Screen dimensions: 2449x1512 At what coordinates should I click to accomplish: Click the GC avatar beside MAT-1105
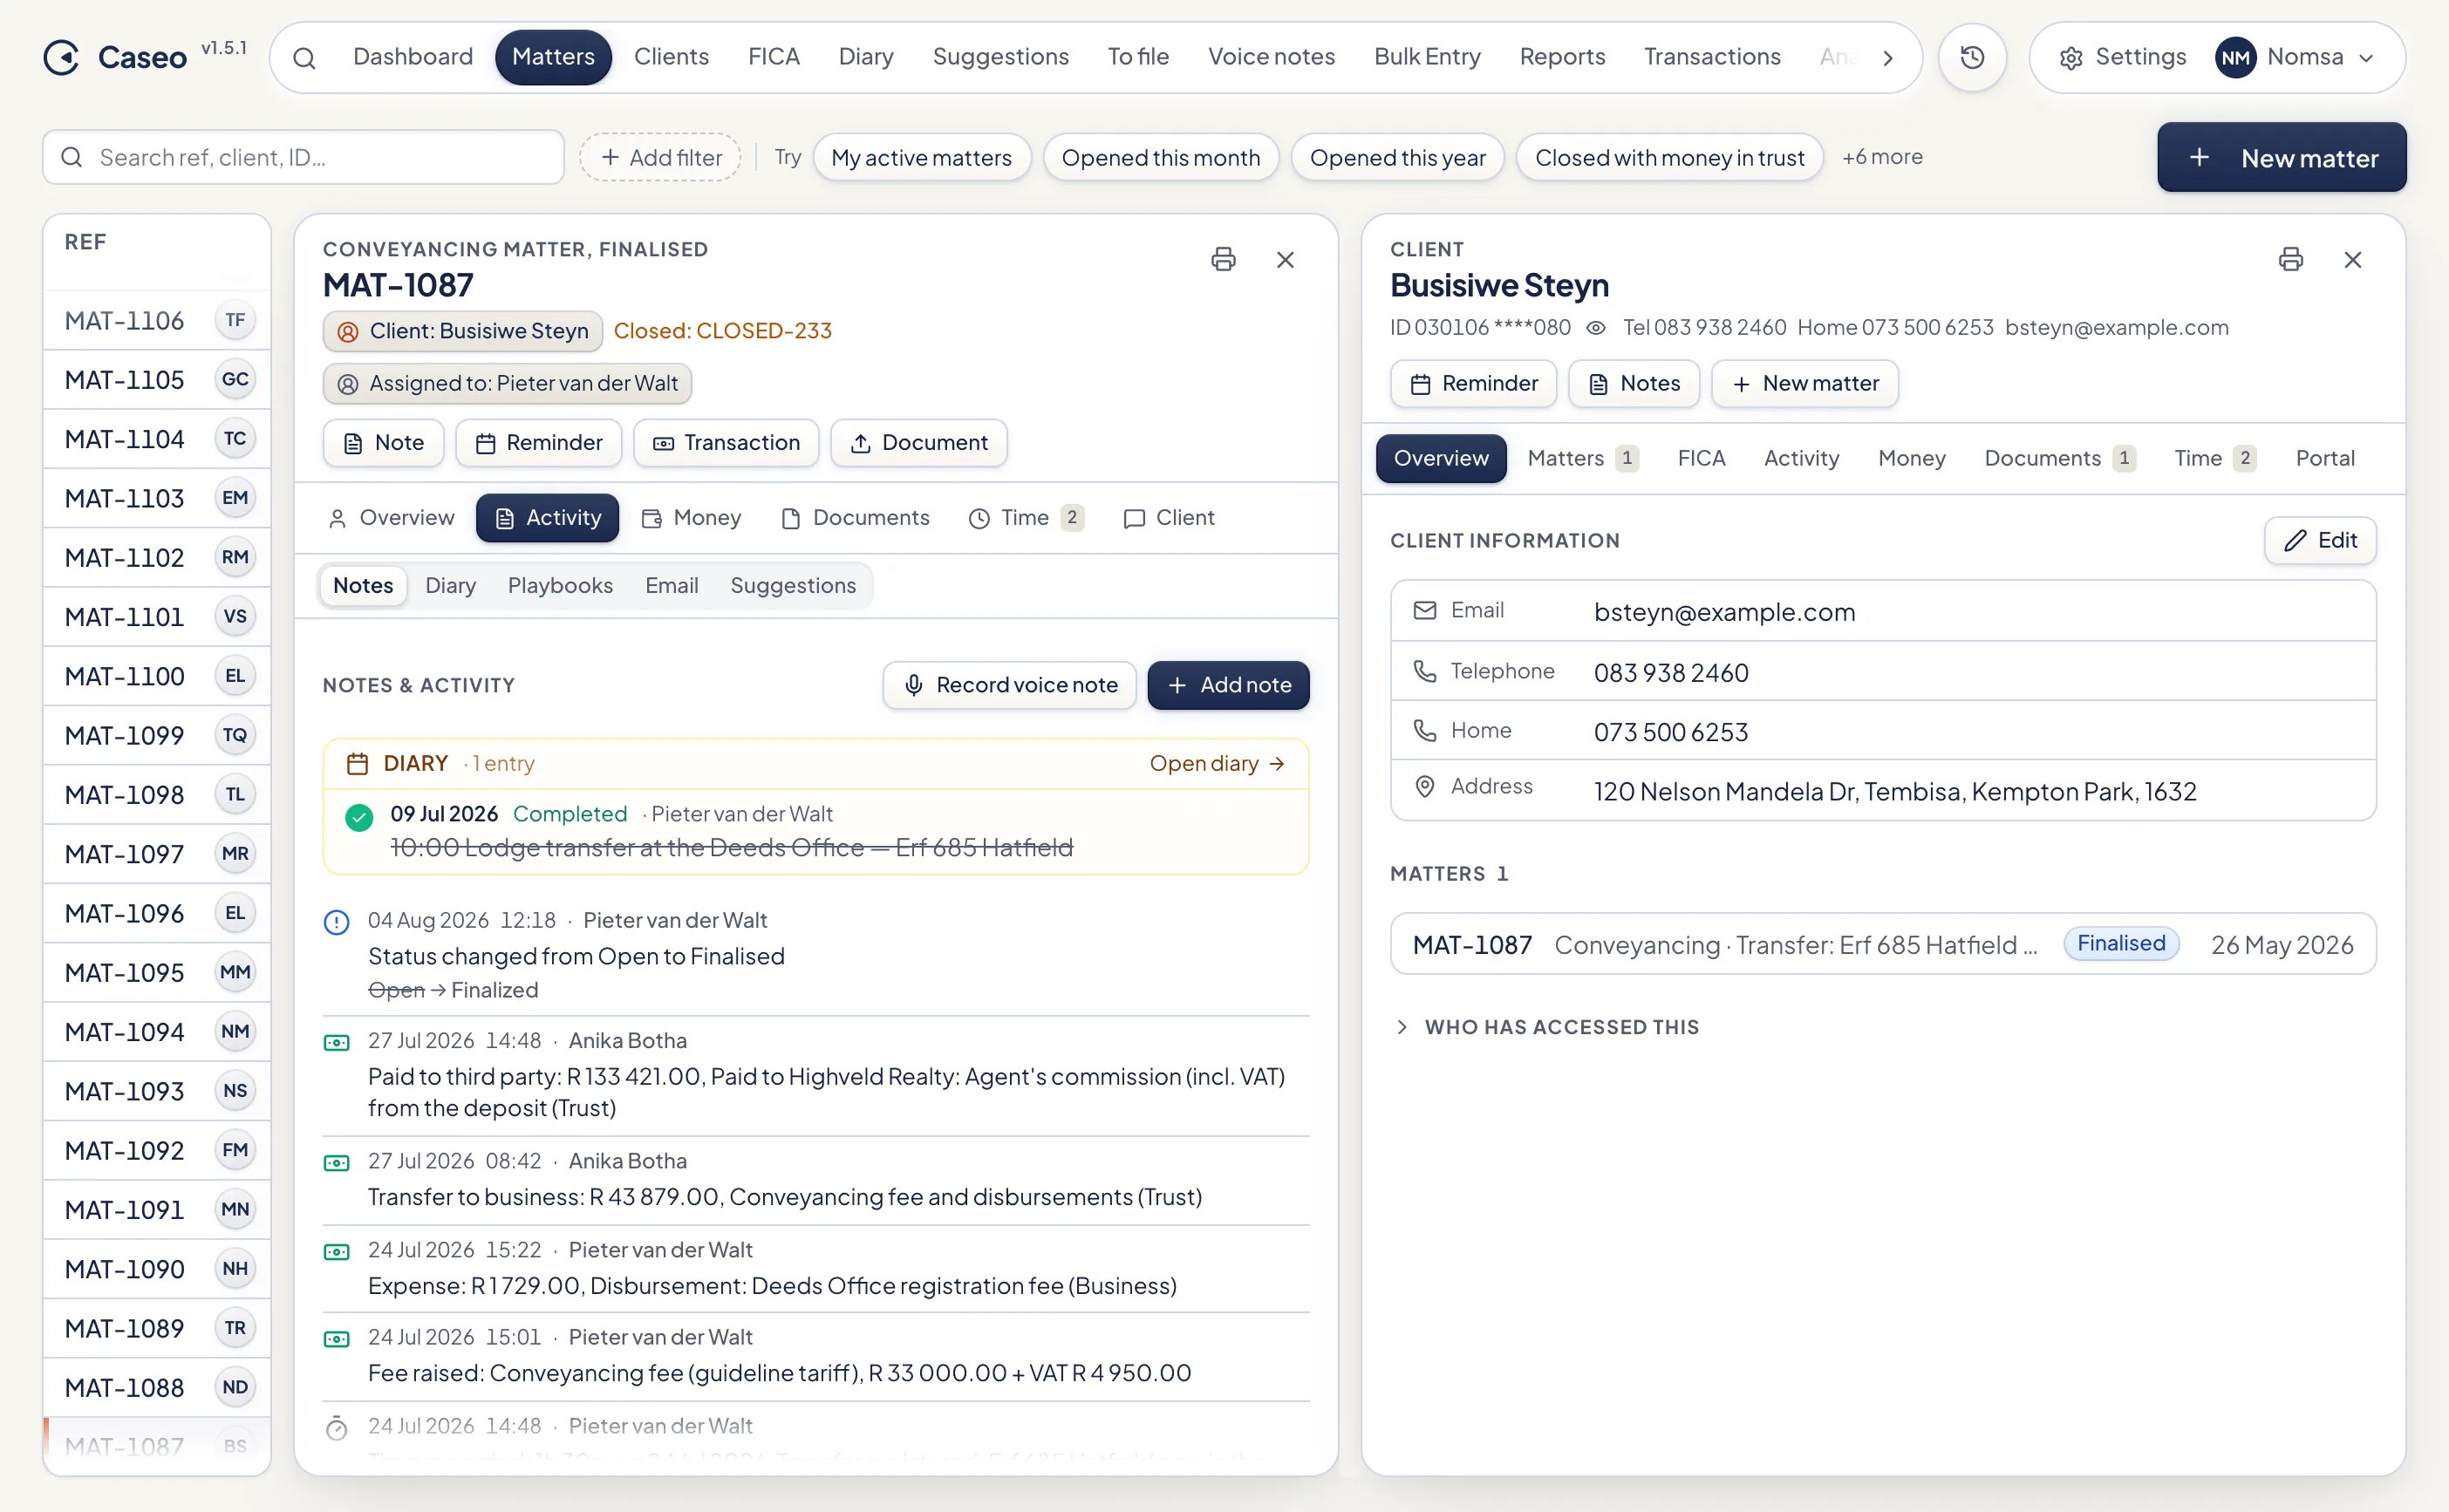click(235, 379)
